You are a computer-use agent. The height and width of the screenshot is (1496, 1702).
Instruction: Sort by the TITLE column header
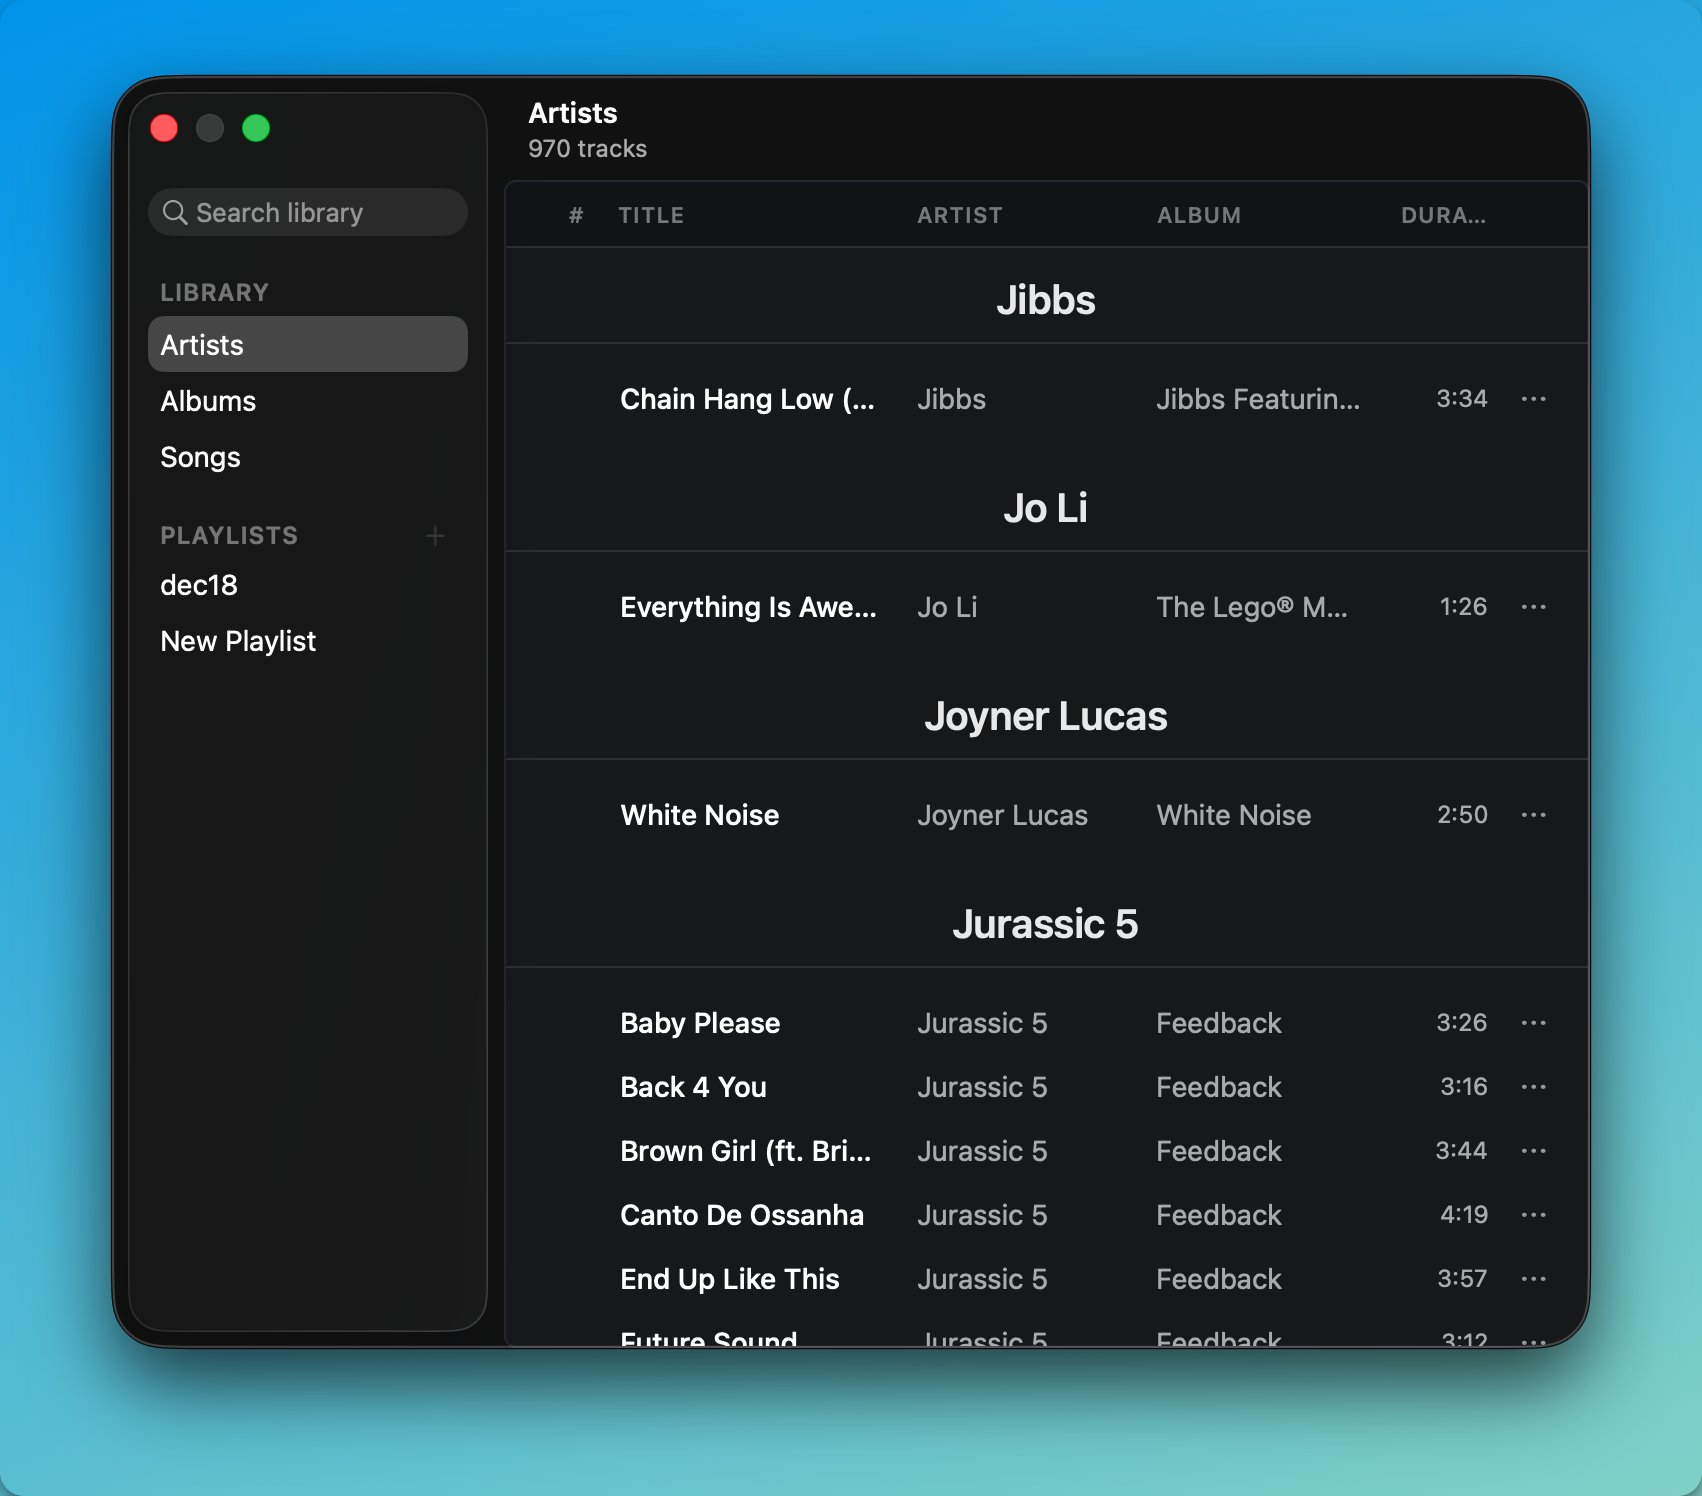(x=651, y=215)
